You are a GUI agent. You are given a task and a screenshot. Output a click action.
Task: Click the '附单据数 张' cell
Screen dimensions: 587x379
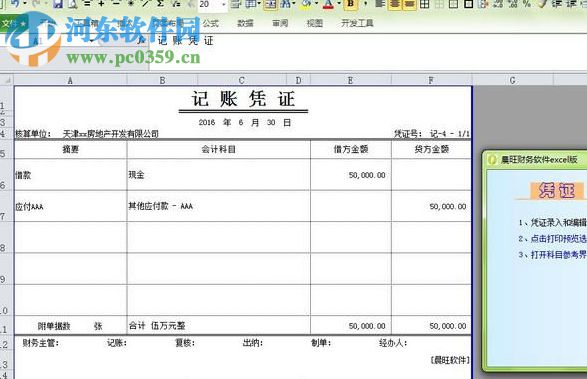(70, 326)
